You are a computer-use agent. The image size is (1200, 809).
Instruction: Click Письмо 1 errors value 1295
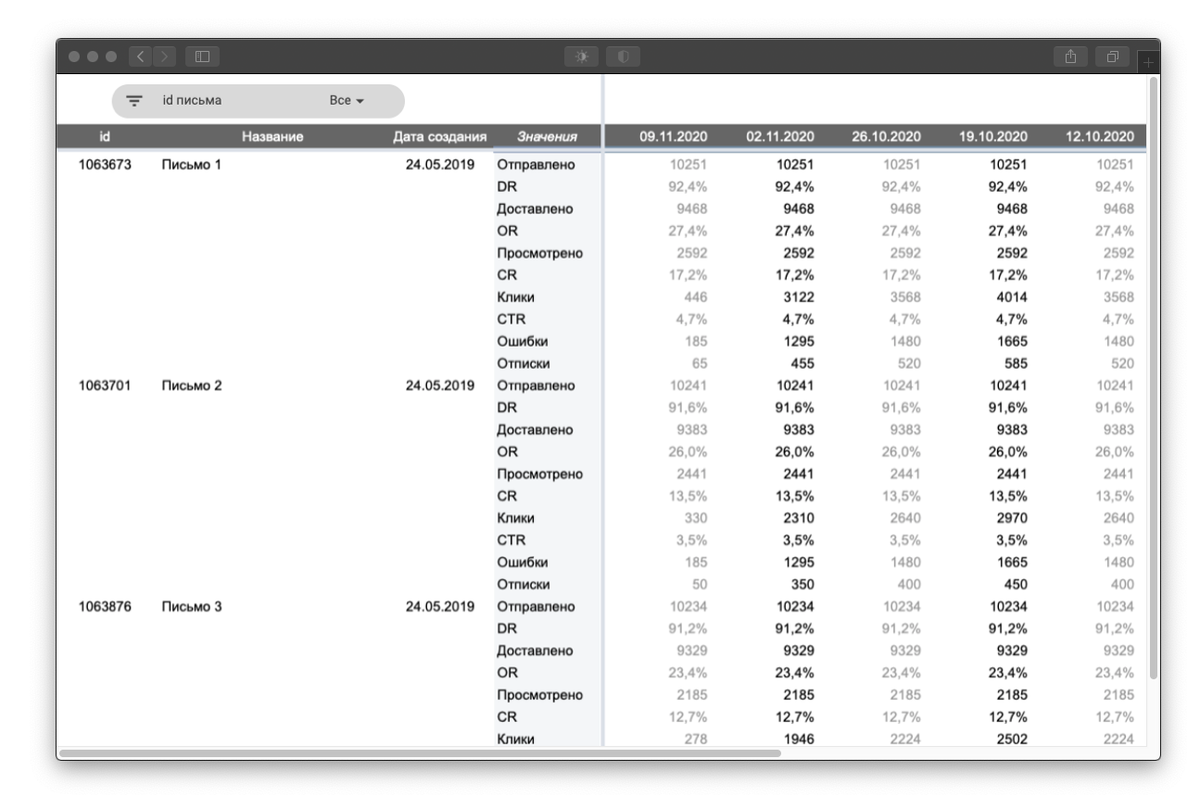(797, 342)
